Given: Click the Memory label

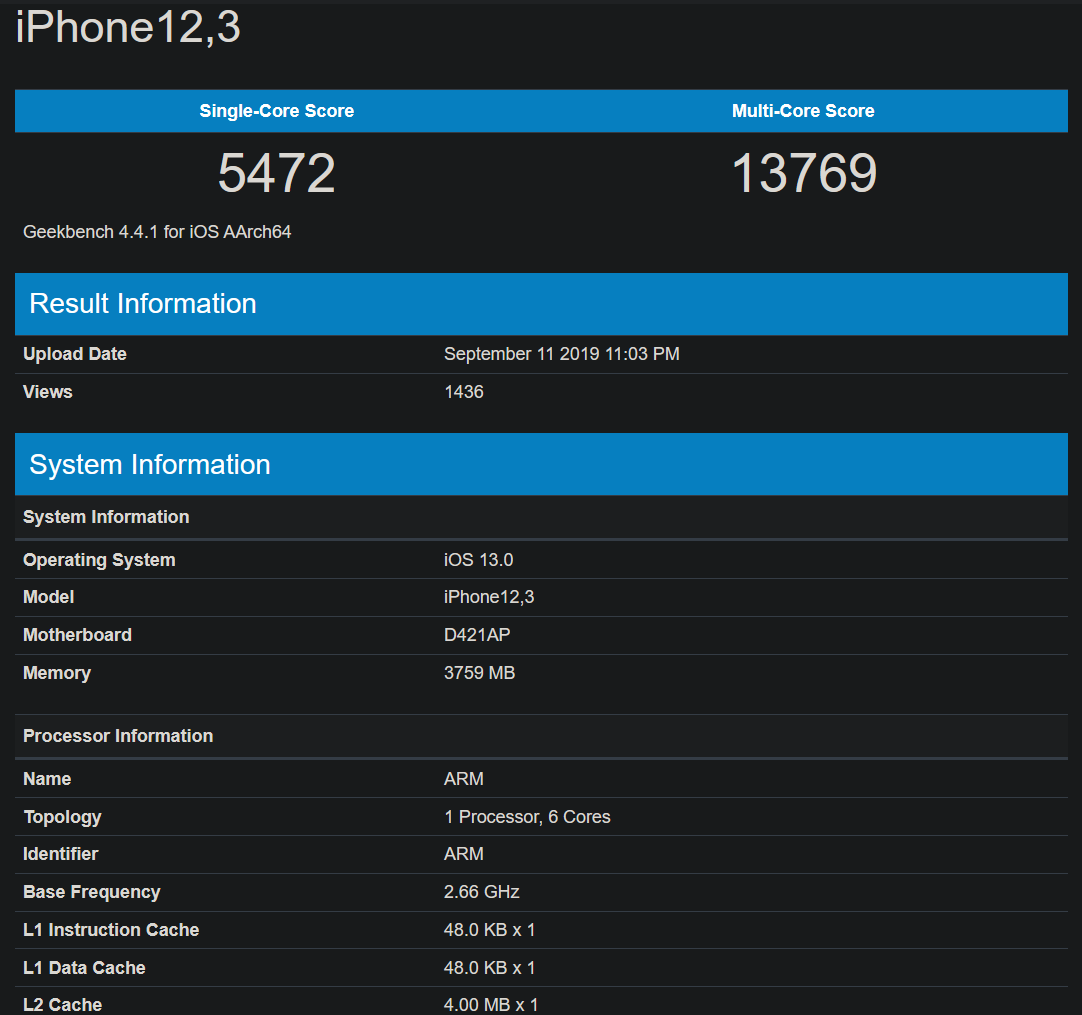Looking at the screenshot, I should click(57, 673).
